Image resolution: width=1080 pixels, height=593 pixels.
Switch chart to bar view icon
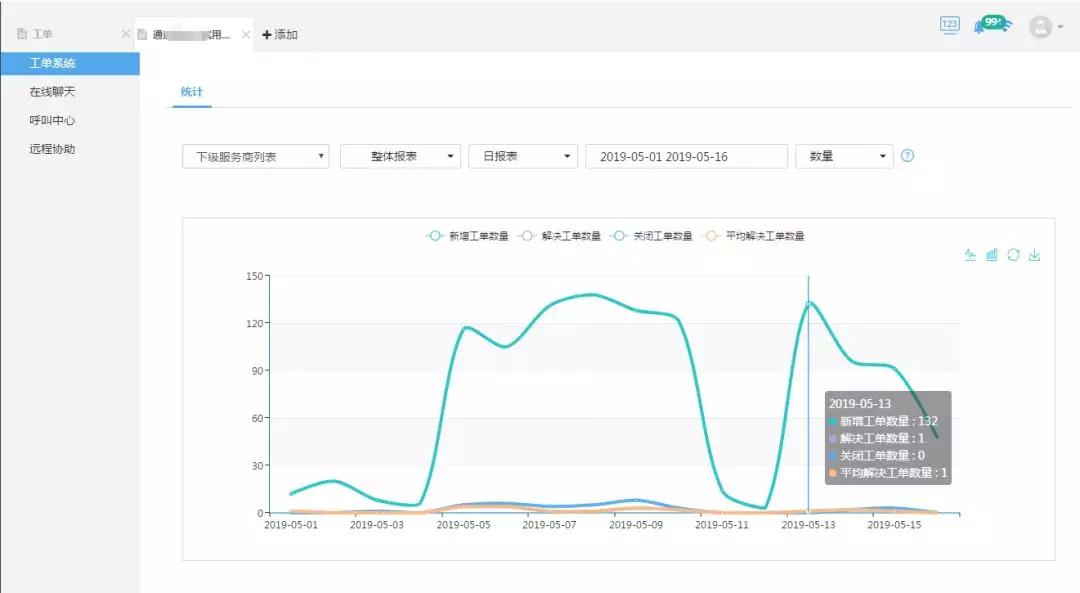(991, 255)
